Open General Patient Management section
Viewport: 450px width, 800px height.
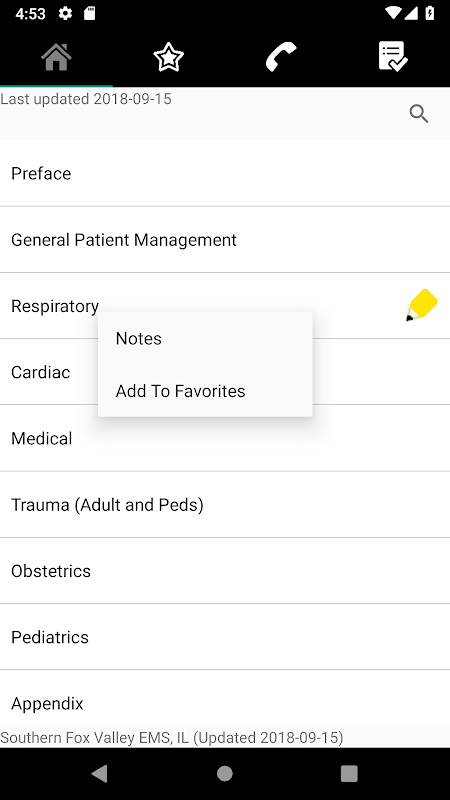[x=225, y=240]
